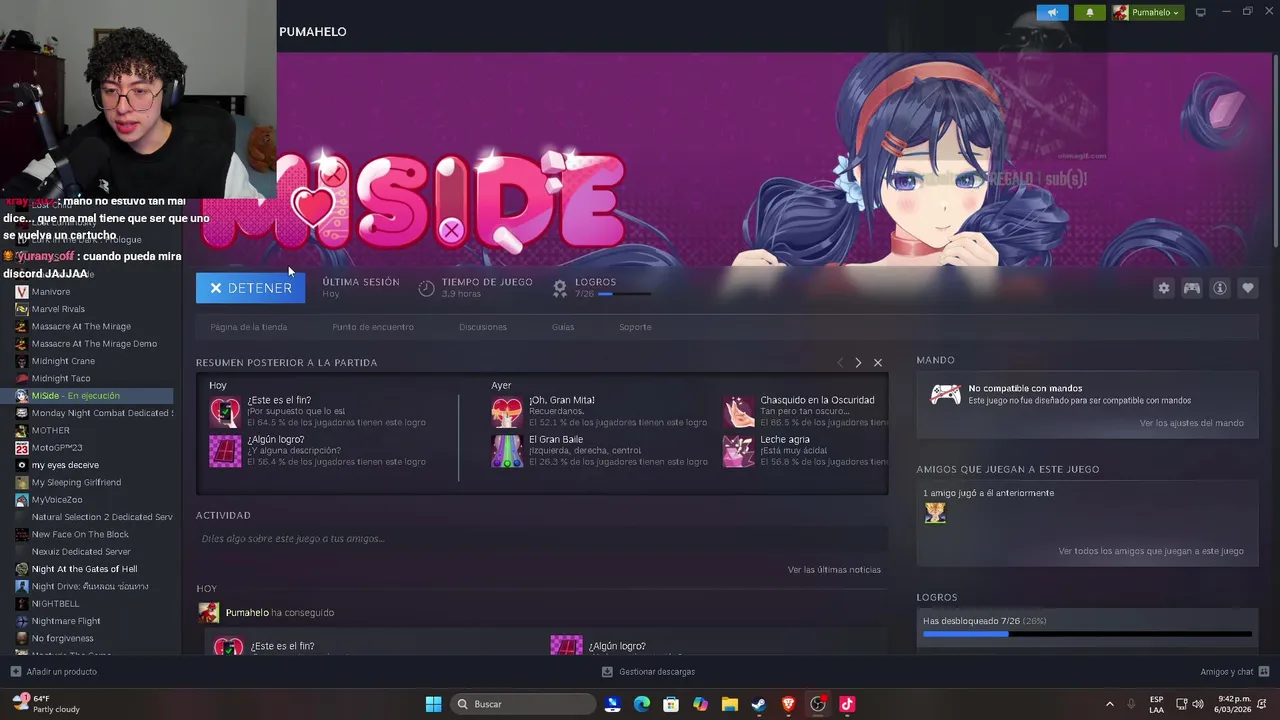
Task: Click the achievements progress bar 7/26
Action: click(x=1087, y=634)
